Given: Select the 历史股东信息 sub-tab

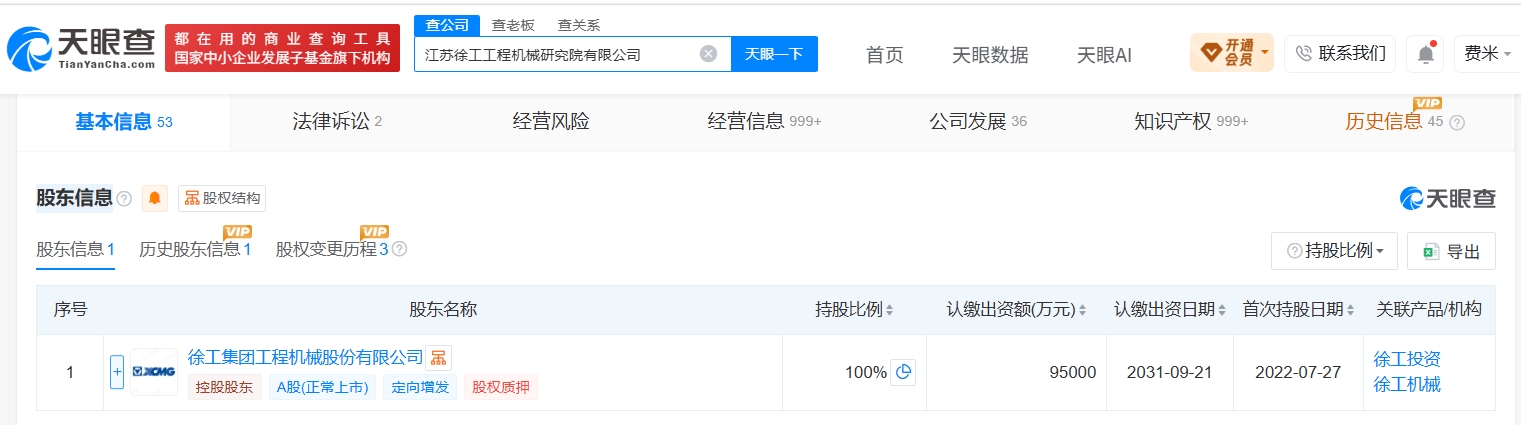Looking at the screenshot, I should (x=195, y=249).
